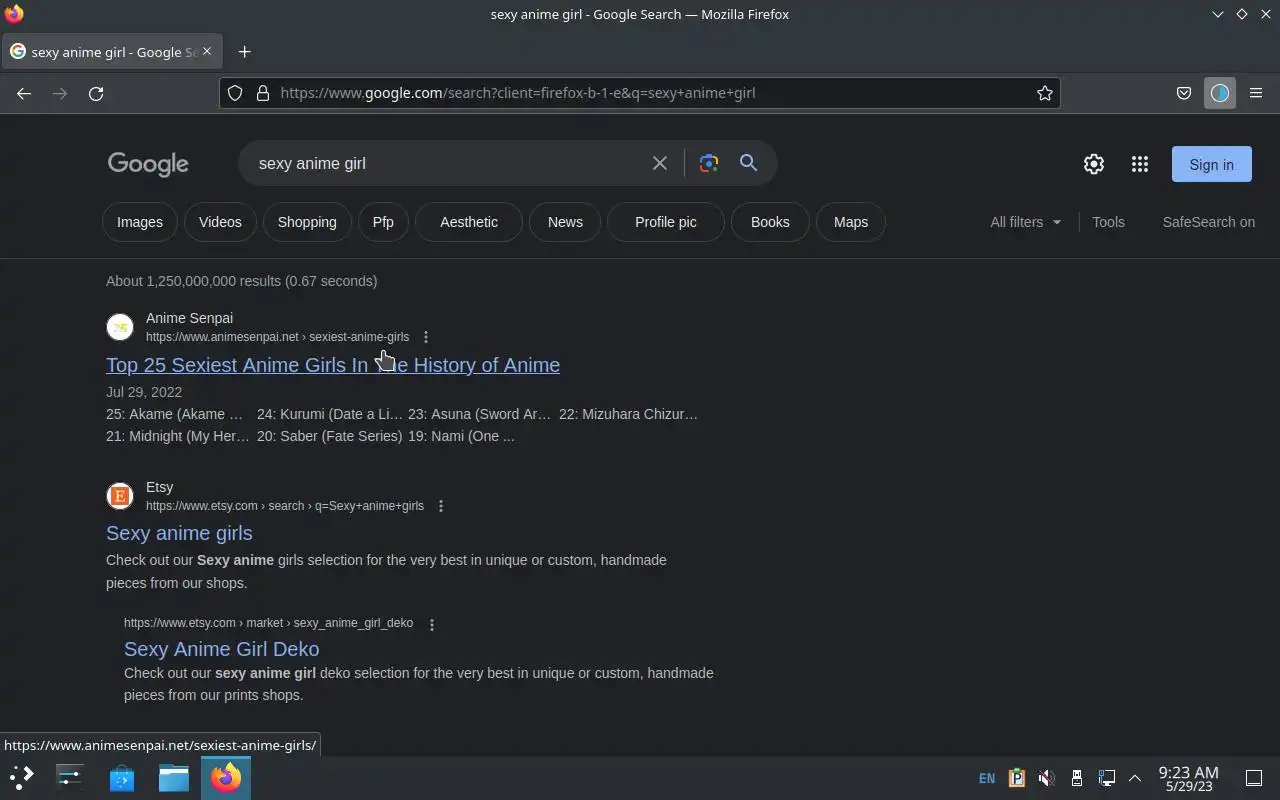Jump to 20: Saber (Fate Series) sublink
Image resolution: width=1280 pixels, height=800 pixels.
329,436
